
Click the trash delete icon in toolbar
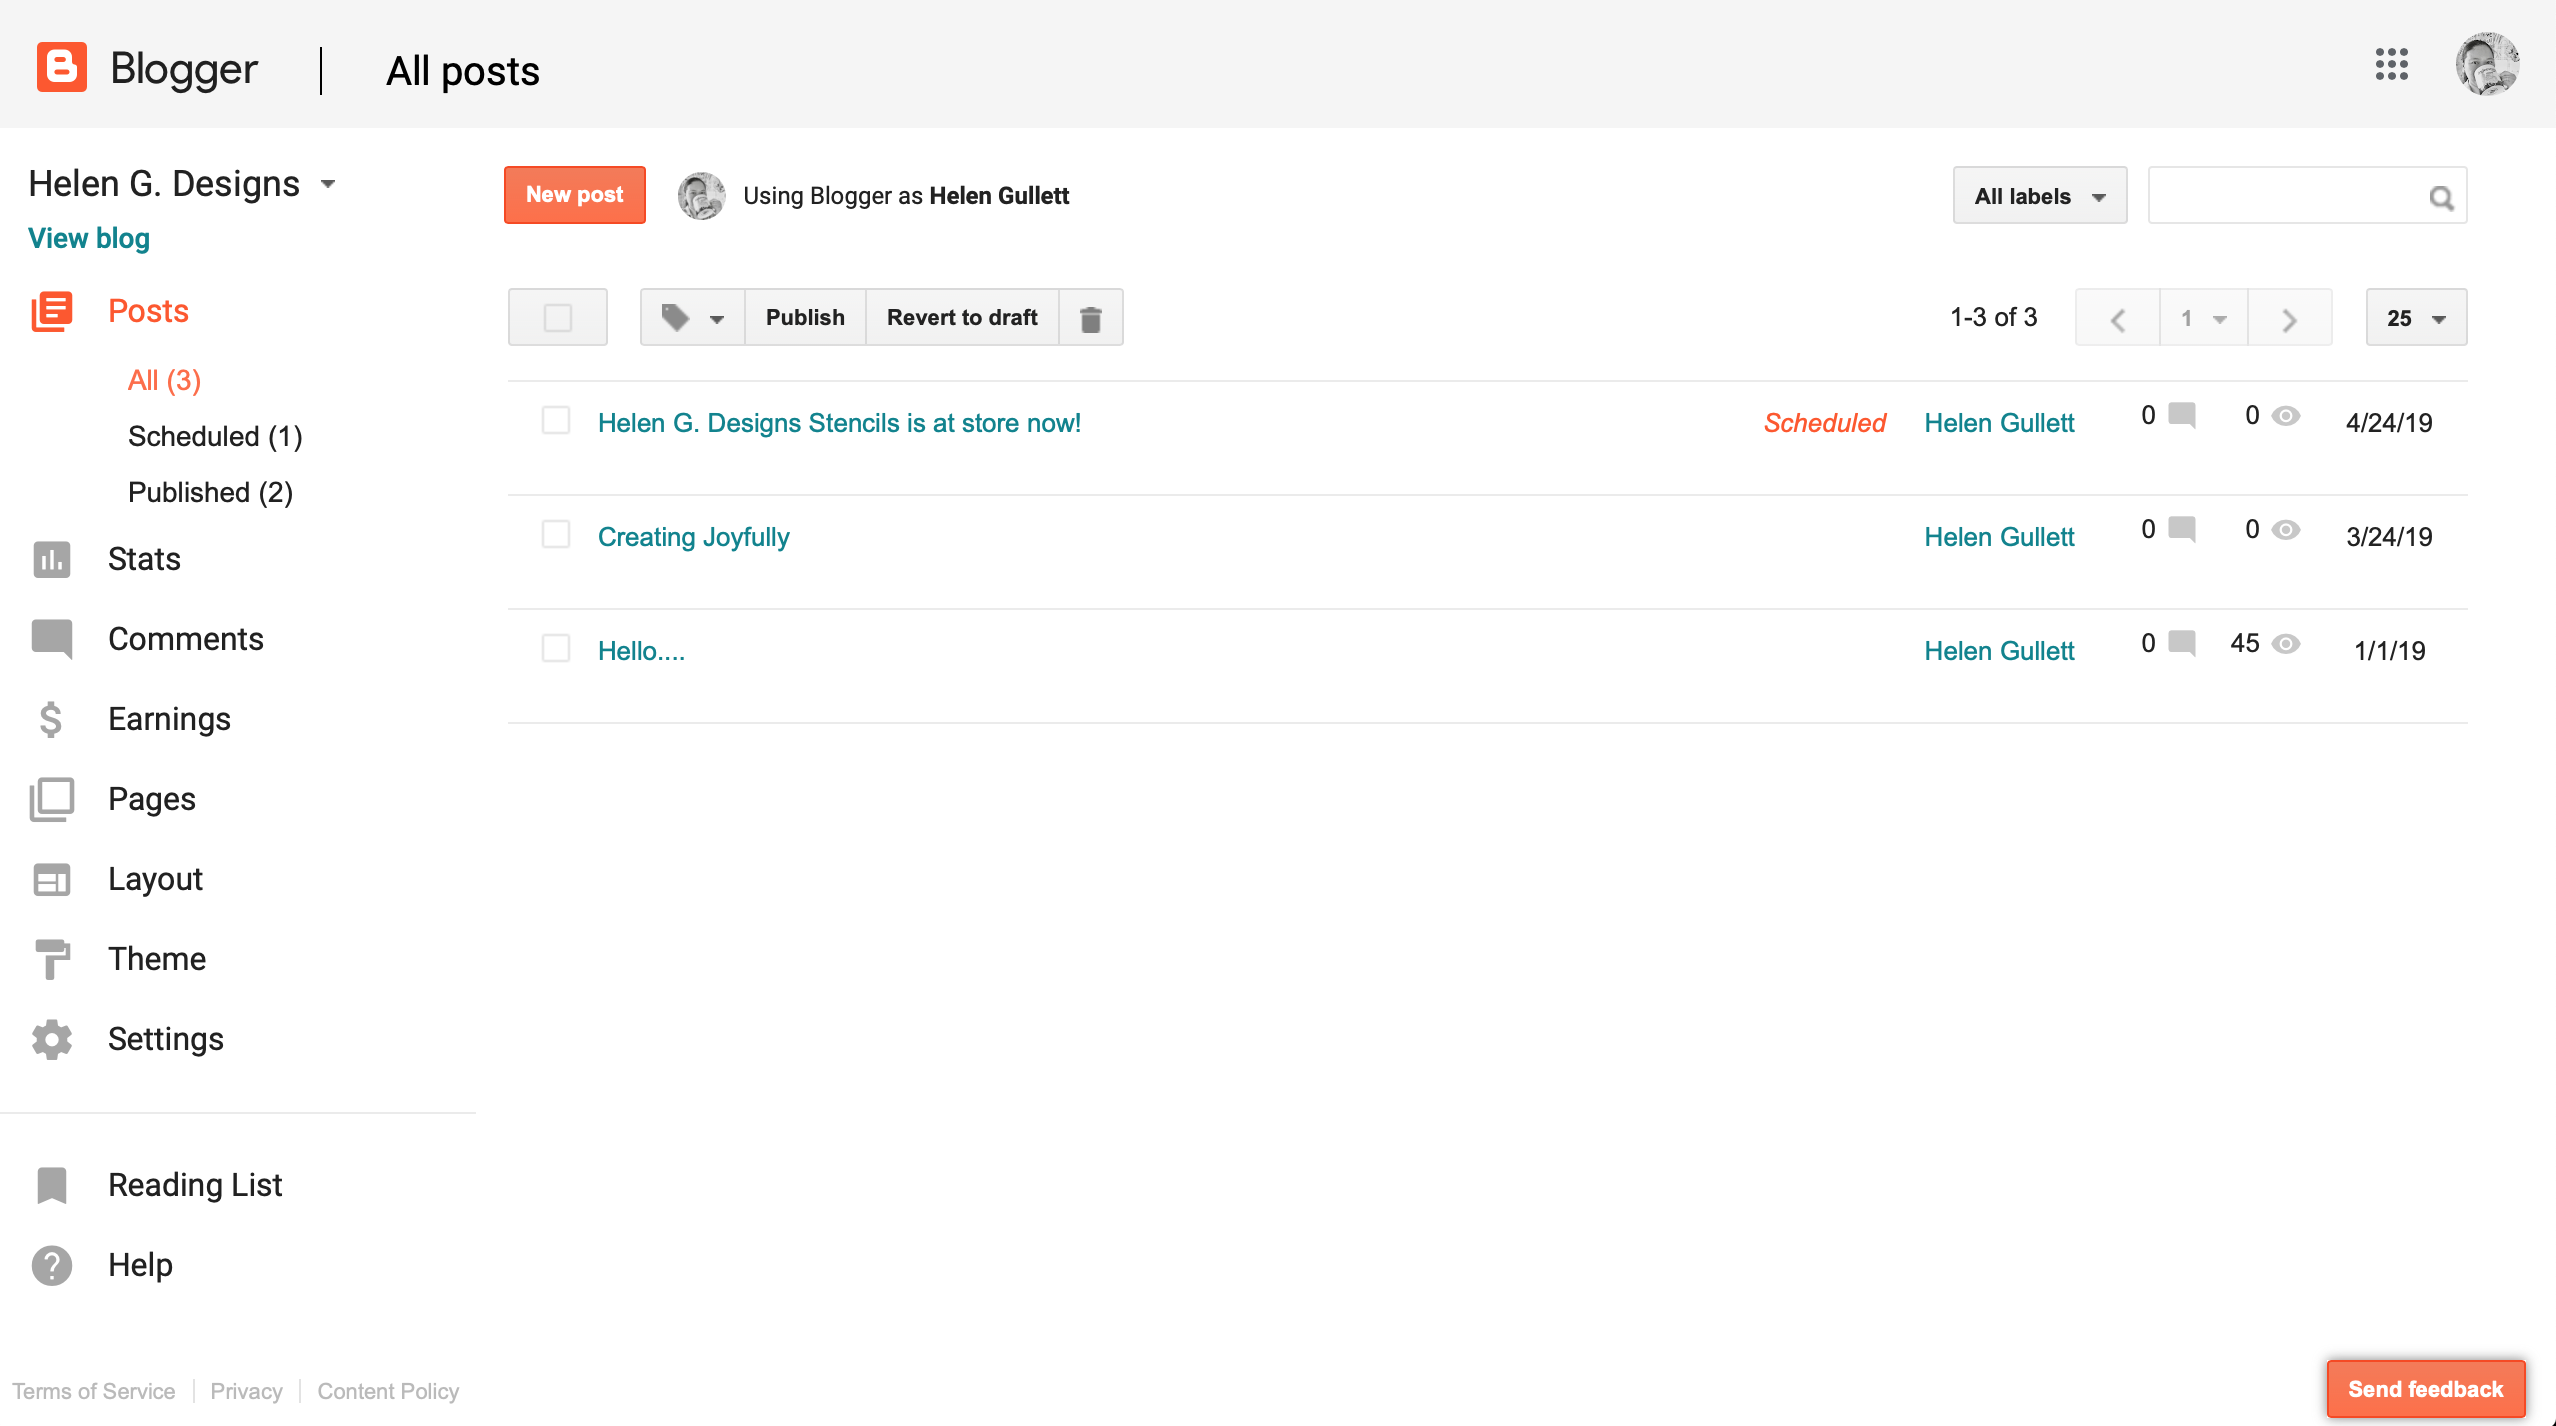click(1091, 318)
